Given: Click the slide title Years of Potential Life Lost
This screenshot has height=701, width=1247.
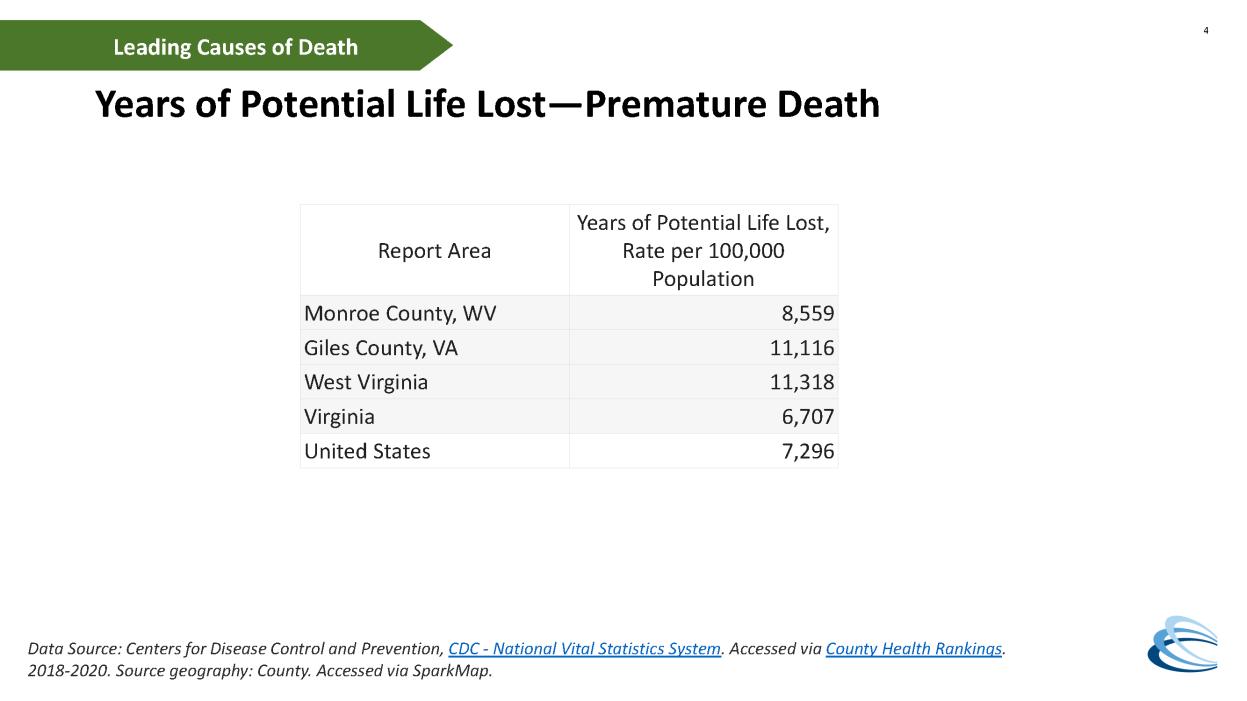Looking at the screenshot, I should tap(487, 104).
